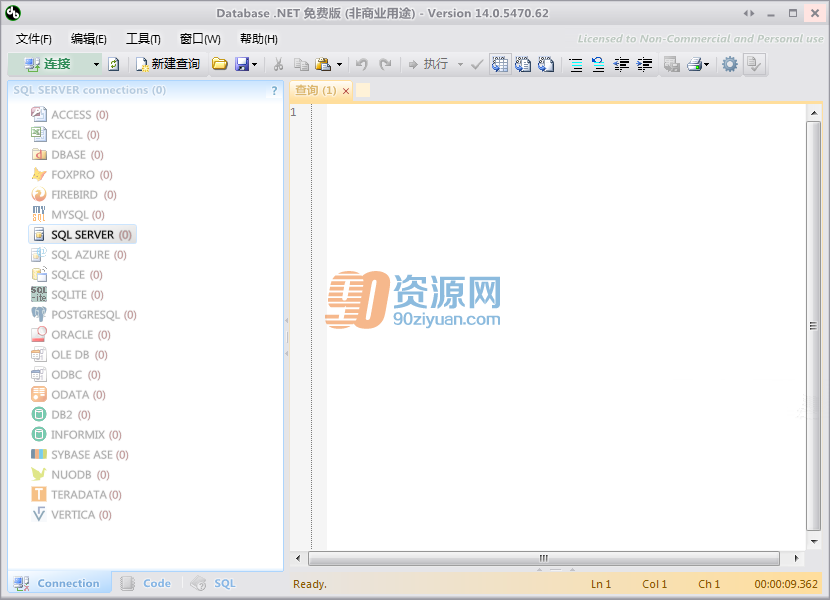Image resolution: width=830 pixels, height=600 pixels.
Task: Click the printer icon
Action: click(x=694, y=64)
